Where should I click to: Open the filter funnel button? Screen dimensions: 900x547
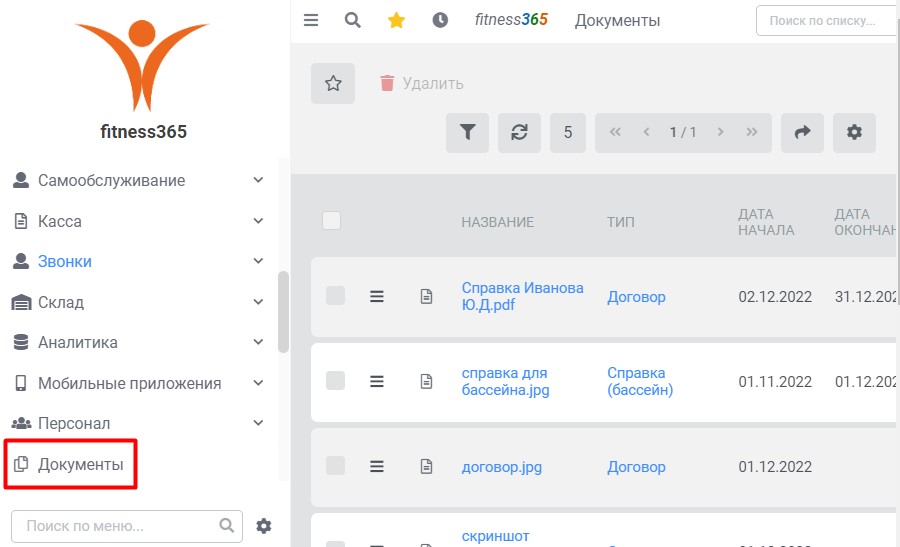[467, 133]
